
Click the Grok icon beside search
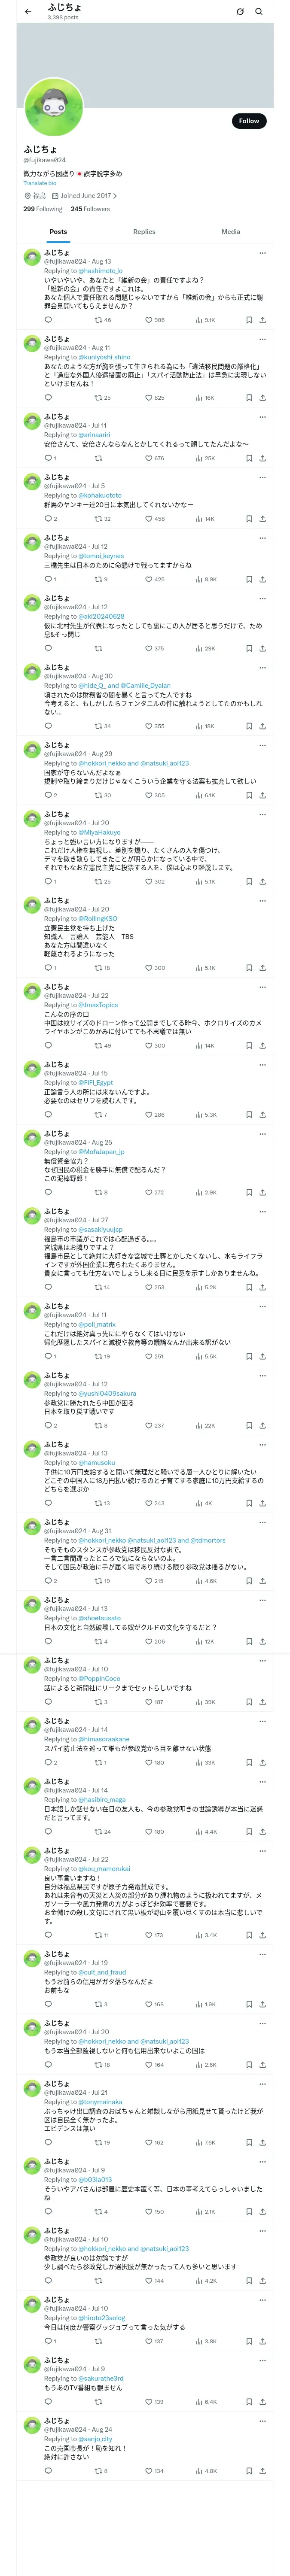[x=240, y=12]
